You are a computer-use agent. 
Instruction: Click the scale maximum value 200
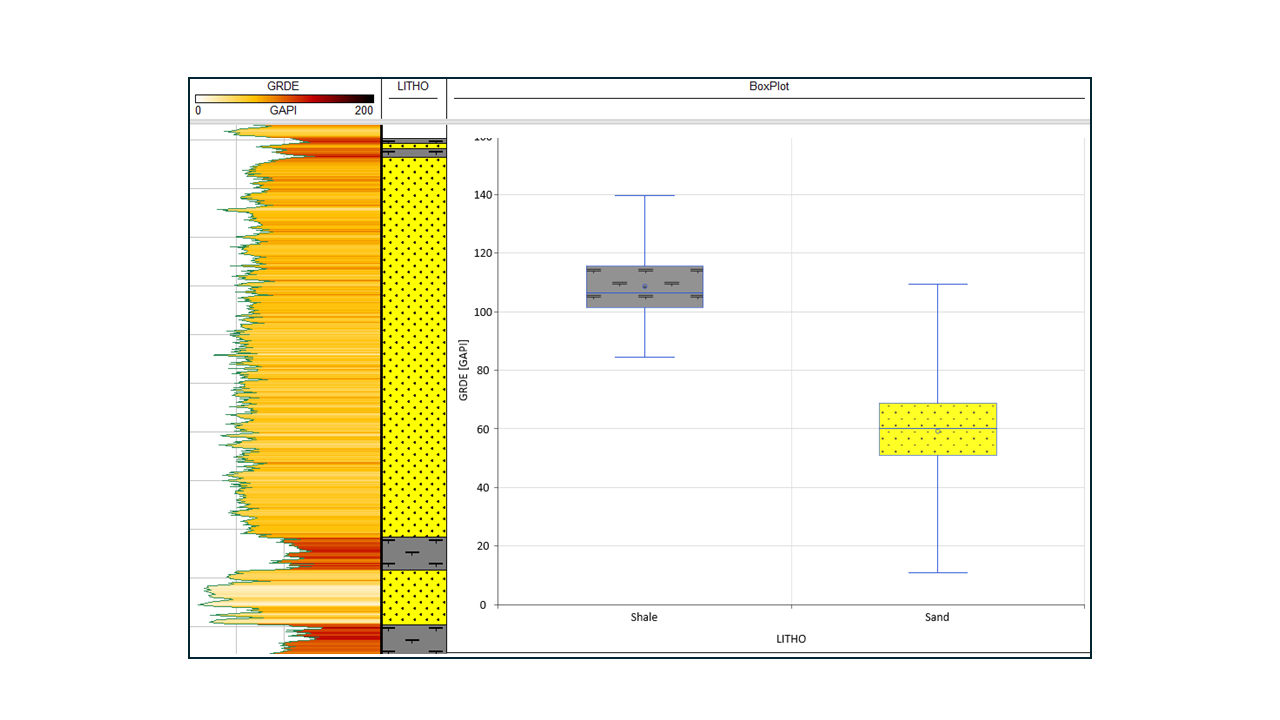(x=364, y=111)
